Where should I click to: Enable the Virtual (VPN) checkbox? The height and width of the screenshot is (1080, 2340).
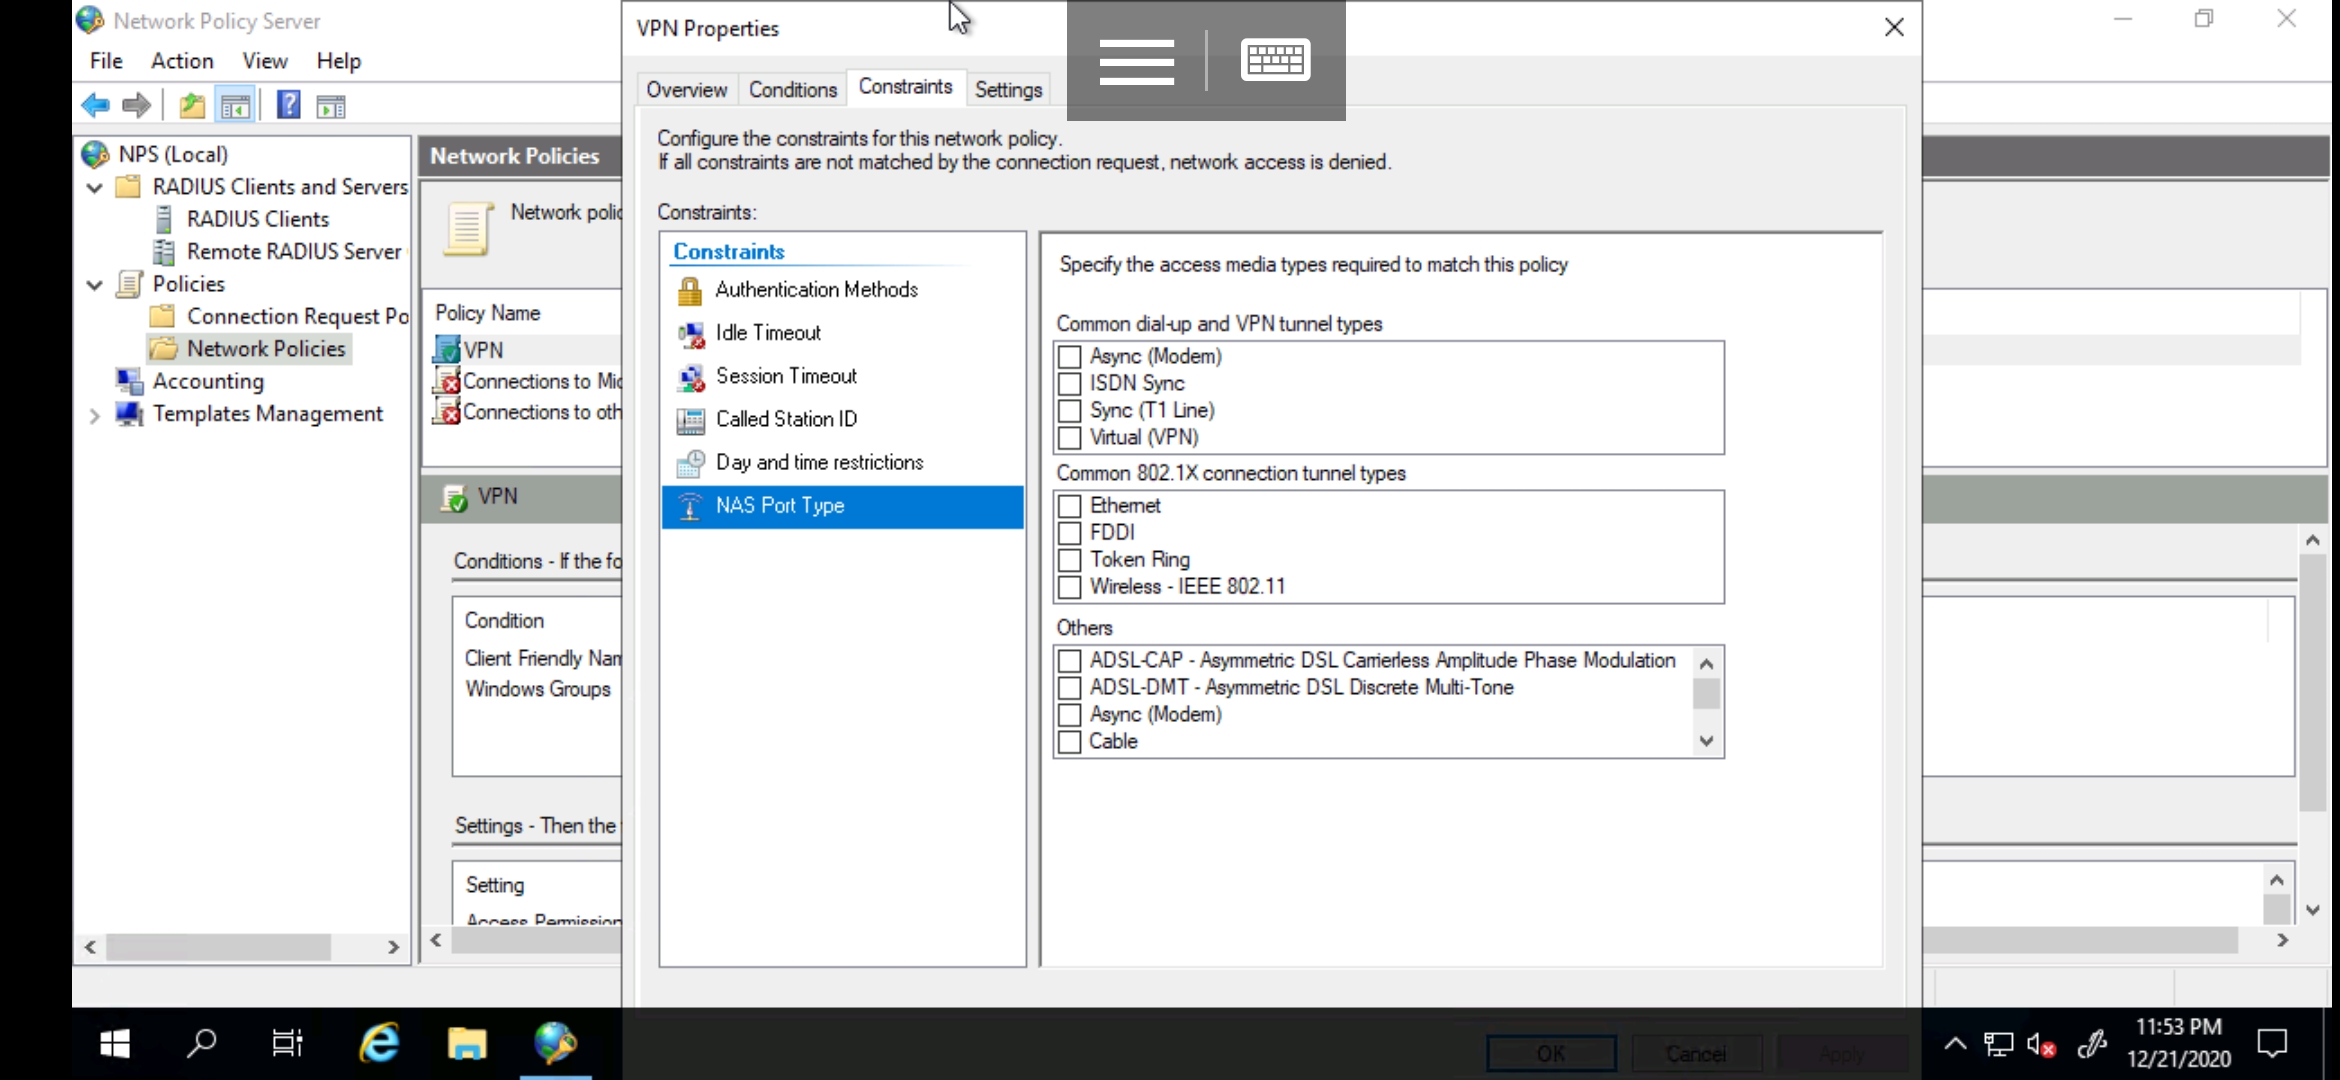tap(1069, 438)
